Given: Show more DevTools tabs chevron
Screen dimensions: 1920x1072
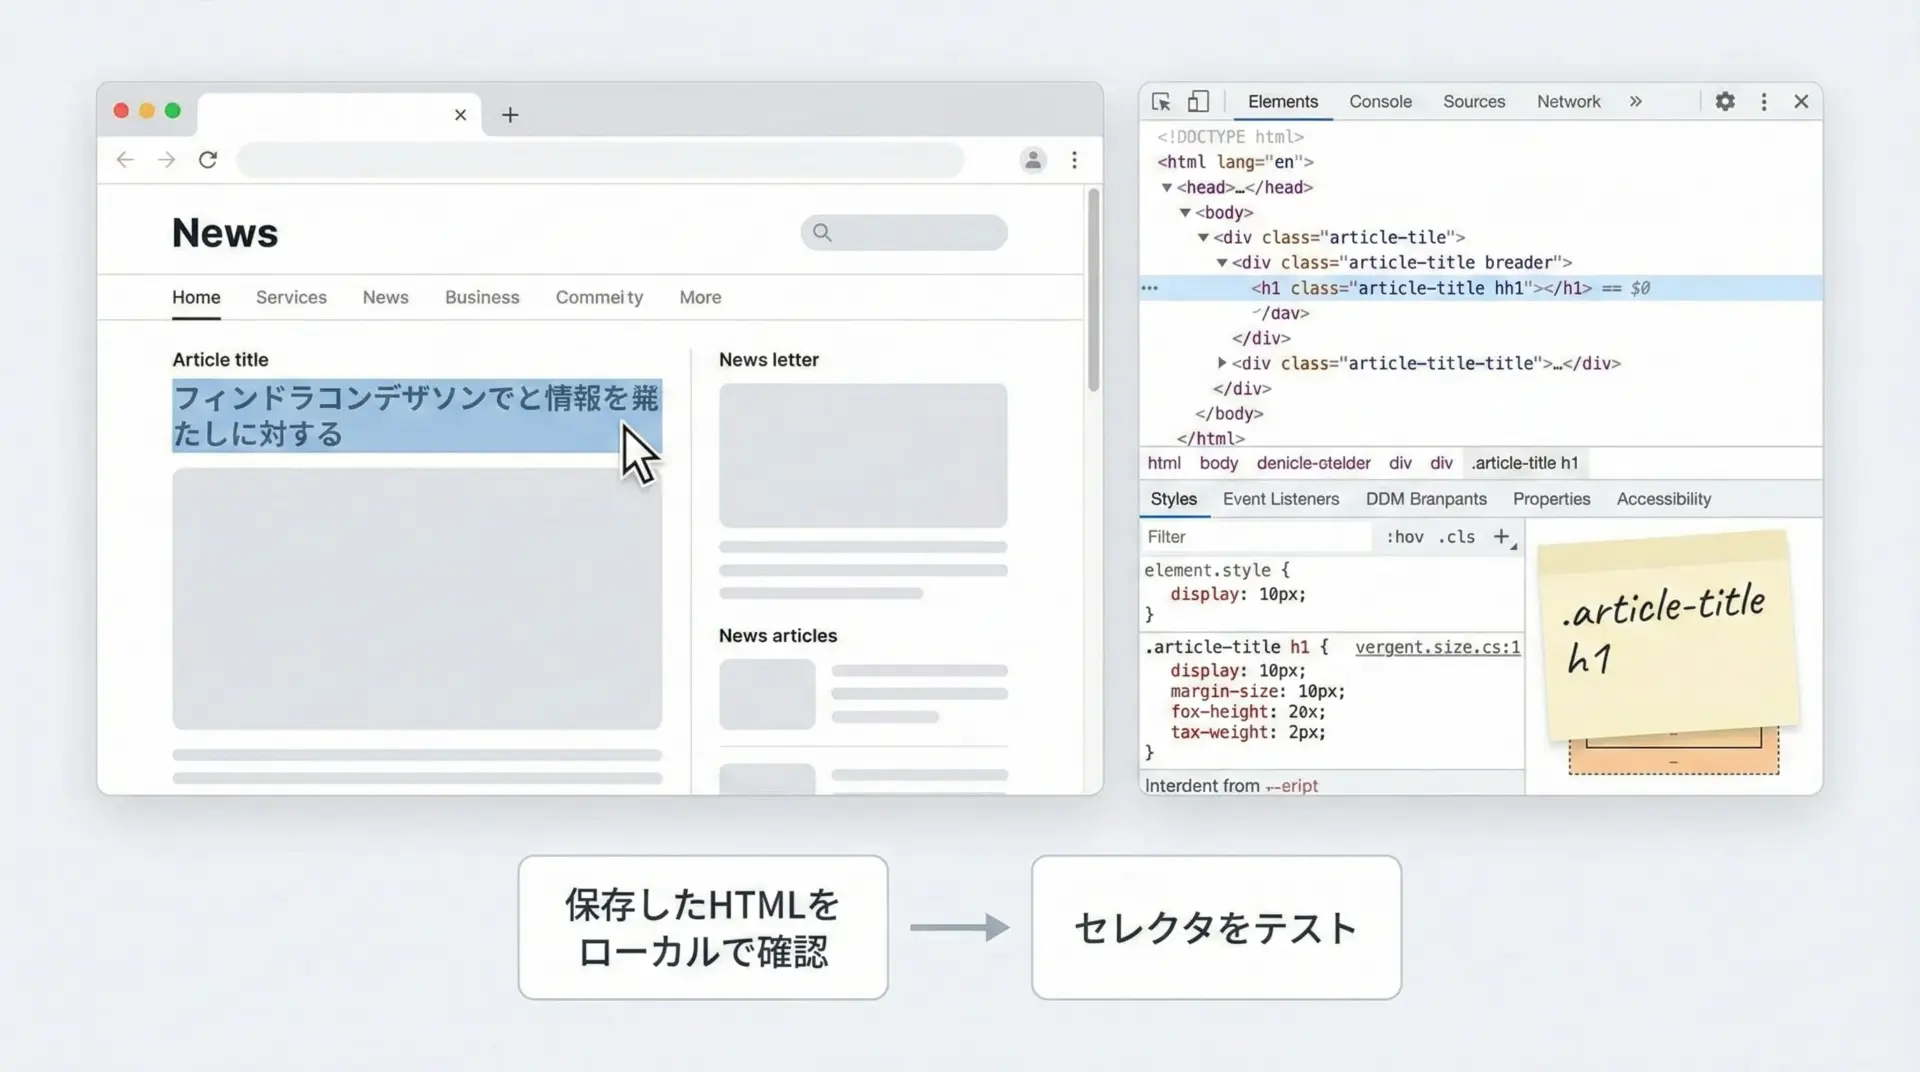Looking at the screenshot, I should click(1636, 102).
